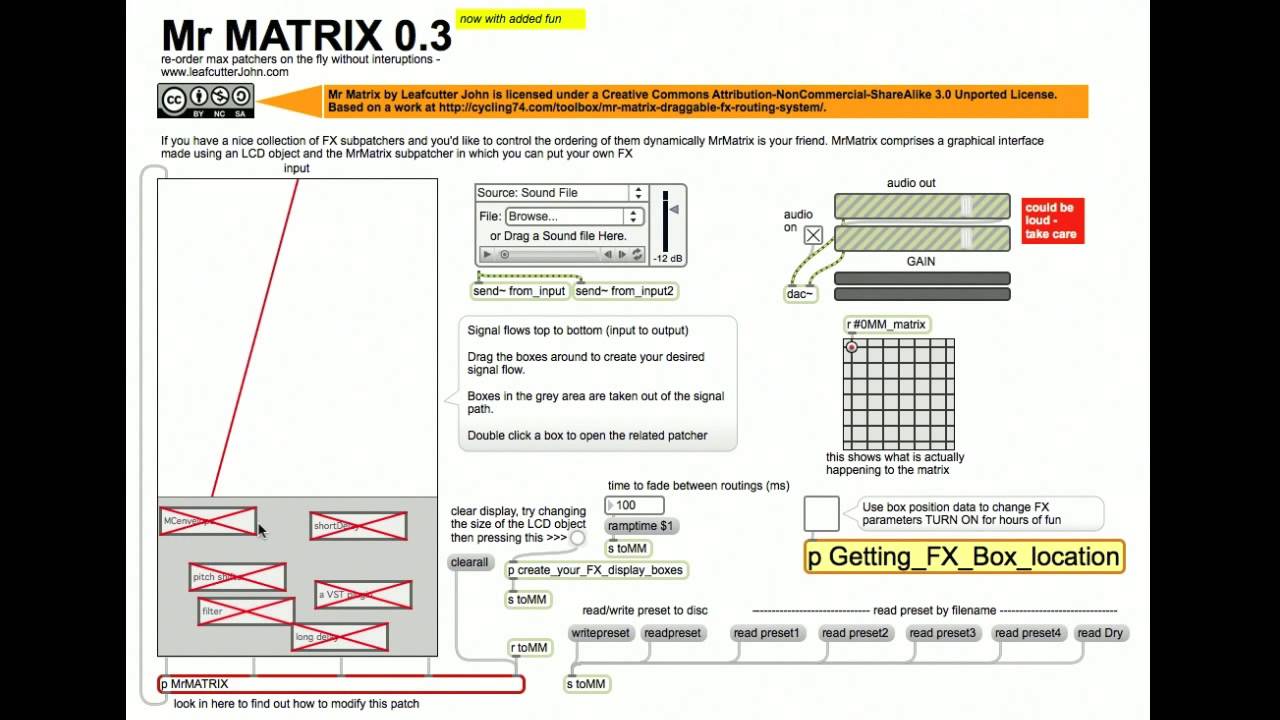Click the 'or Drag a Sound file Here.' text
Screen dimensions: 1280x720
558,236
